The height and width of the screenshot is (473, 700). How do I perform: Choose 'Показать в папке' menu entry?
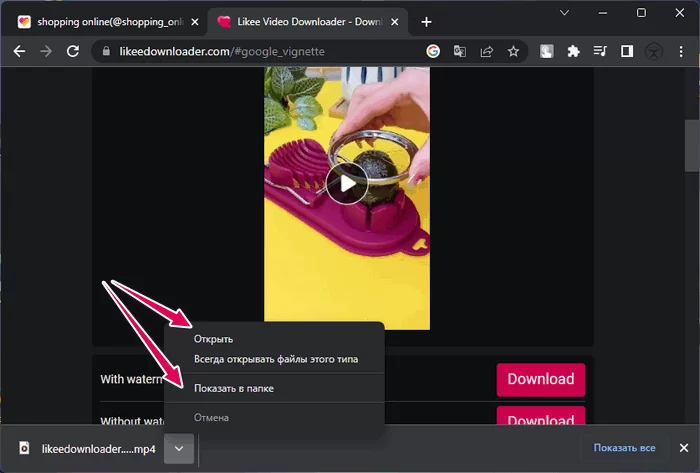233,388
